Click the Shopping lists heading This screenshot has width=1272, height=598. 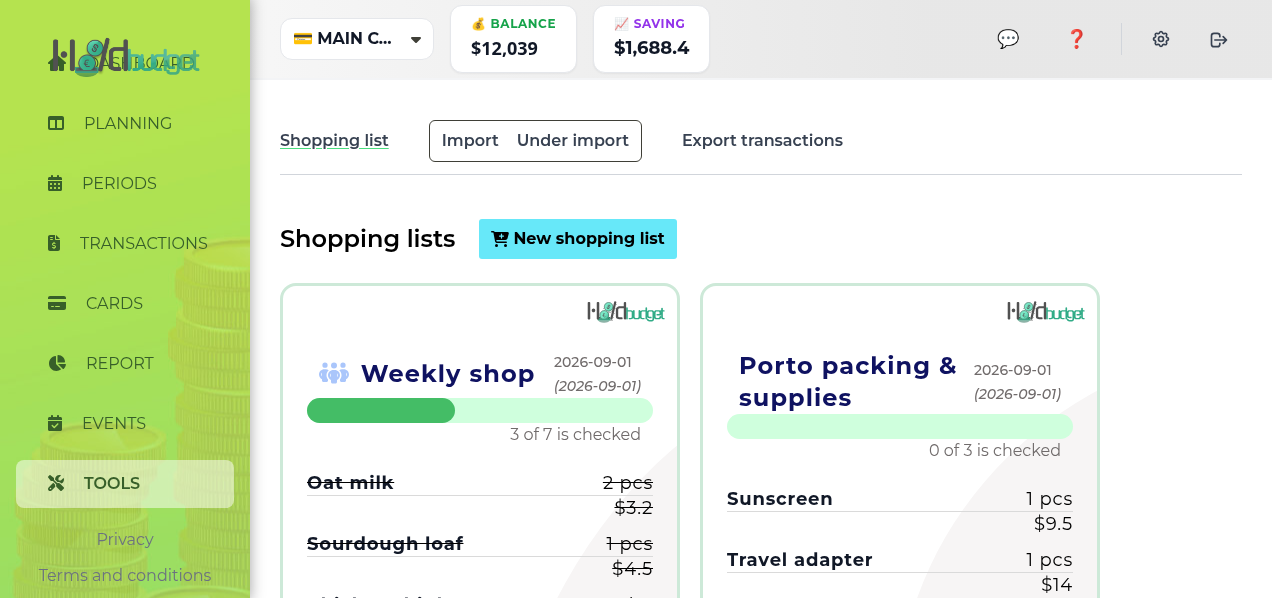(x=367, y=239)
